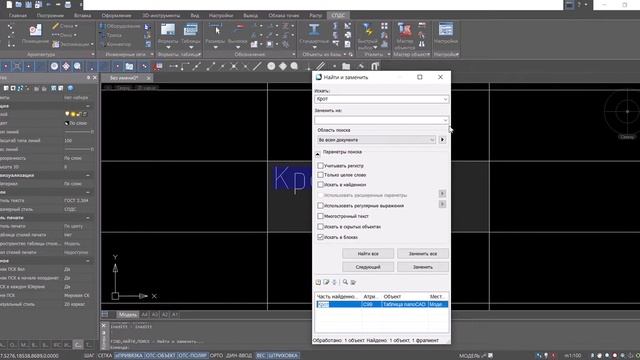Click the diagonal line tool in the toolbar

point(258,66)
